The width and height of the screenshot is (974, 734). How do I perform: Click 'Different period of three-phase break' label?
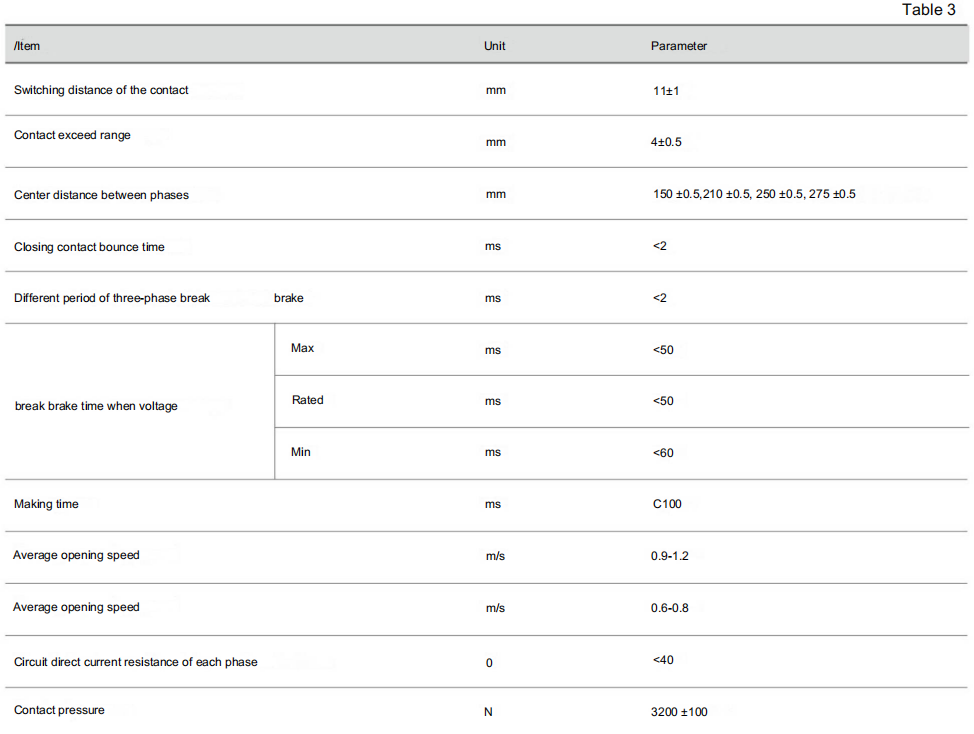coord(112,298)
